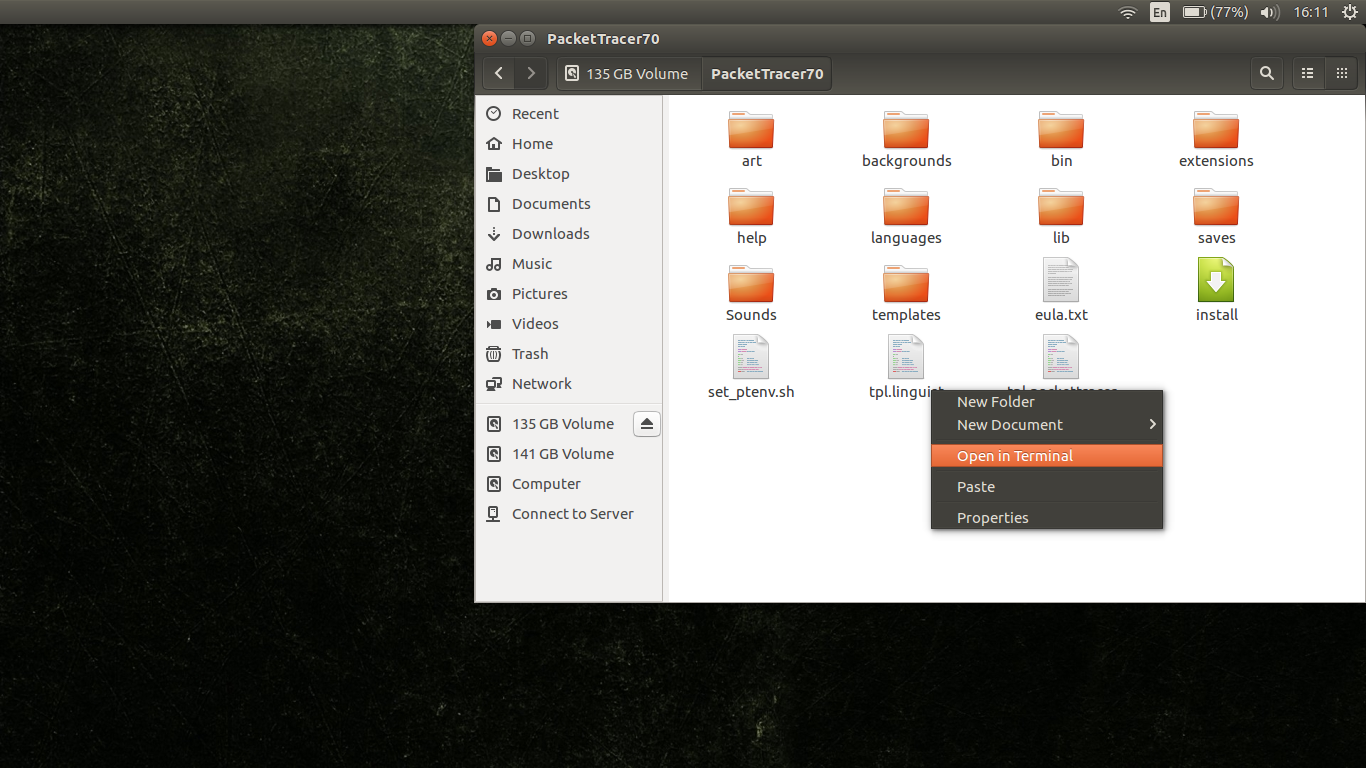1366x768 pixels.
Task: Open Network in the sidebar
Action: coord(569,384)
